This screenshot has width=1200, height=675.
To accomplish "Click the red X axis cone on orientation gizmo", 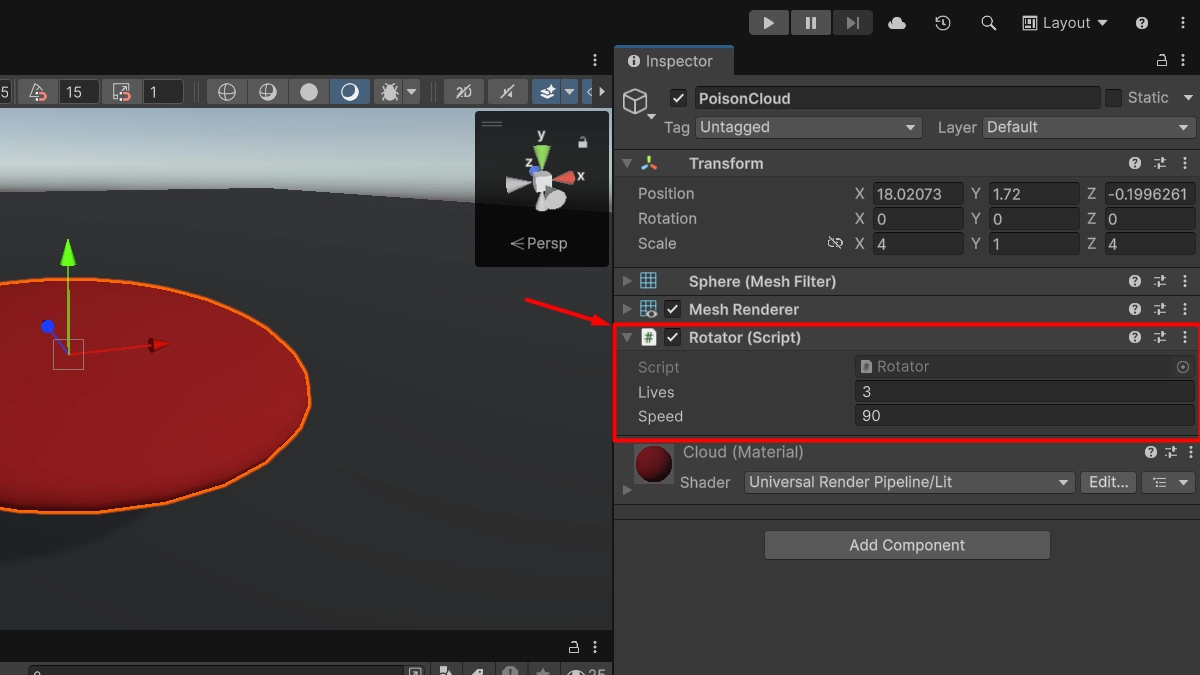I will click(x=564, y=178).
